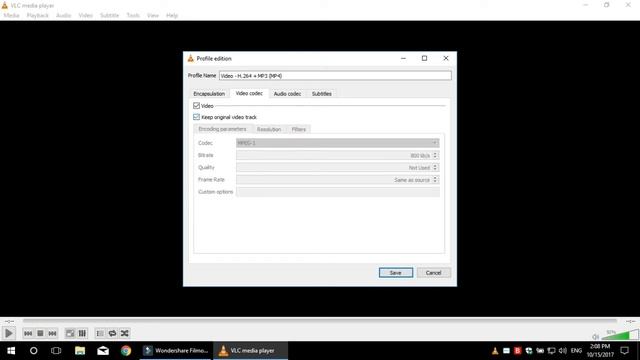Image resolution: width=640 pixels, height=360 pixels.
Task: Launch Google Chrome from the taskbar
Action: click(x=126, y=351)
